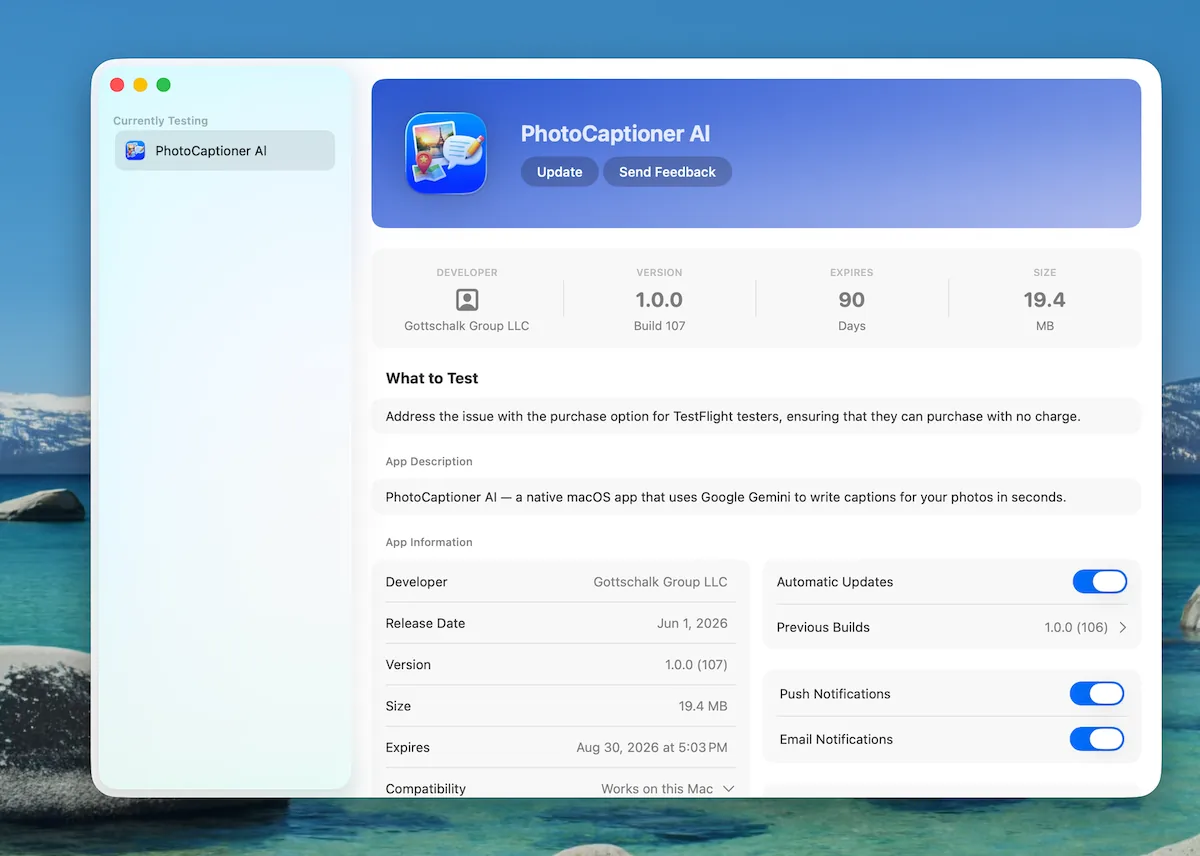Click the 'What to Test' heading
Screen dimensions: 1200x856
432,378
